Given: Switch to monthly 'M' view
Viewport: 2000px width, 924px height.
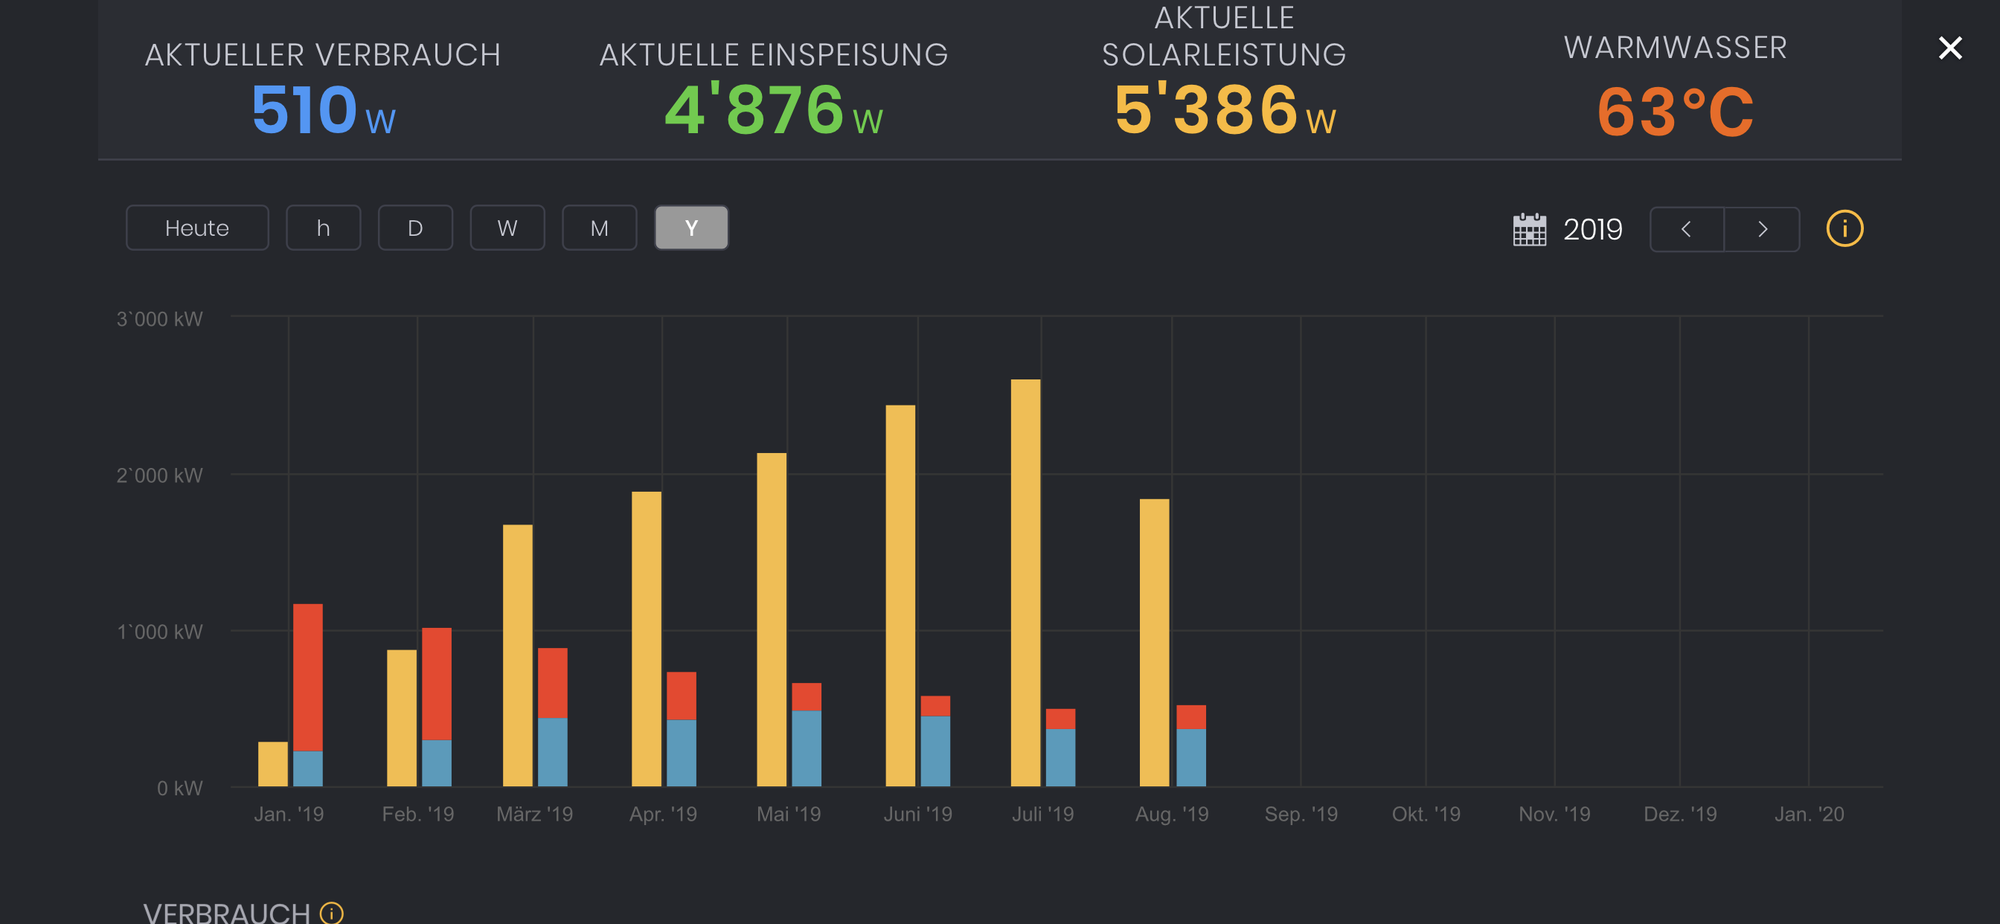Looking at the screenshot, I should 599,228.
